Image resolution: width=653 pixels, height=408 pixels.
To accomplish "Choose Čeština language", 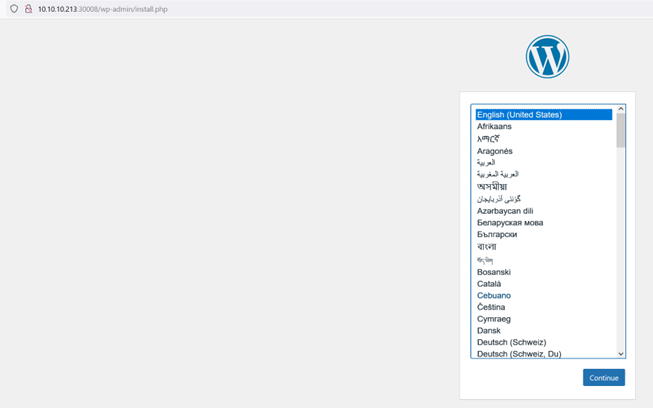I will 544,307.
